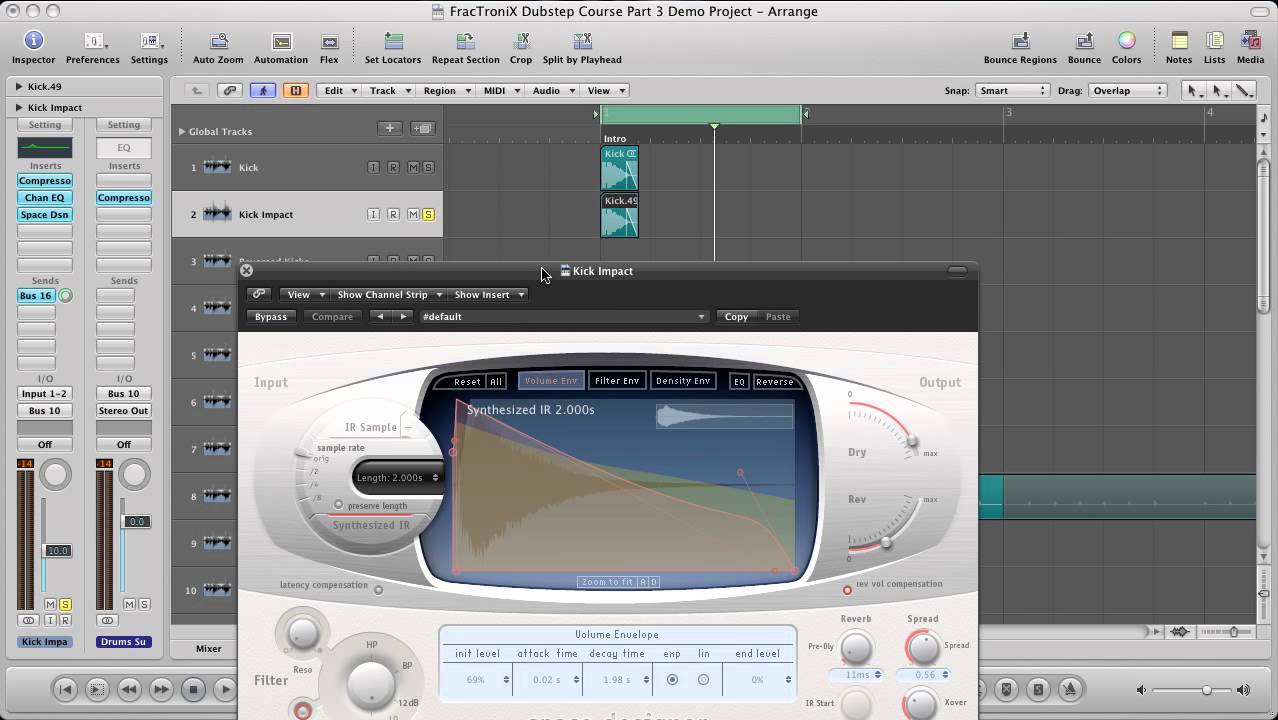Open the Audio menu in Arrange
Screen dimensions: 1278x720
coord(553,90)
